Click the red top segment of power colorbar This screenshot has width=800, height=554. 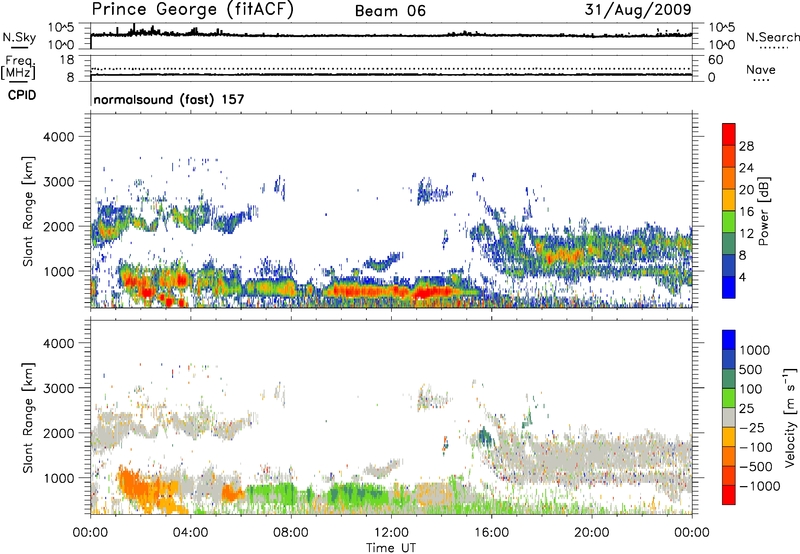(729, 134)
